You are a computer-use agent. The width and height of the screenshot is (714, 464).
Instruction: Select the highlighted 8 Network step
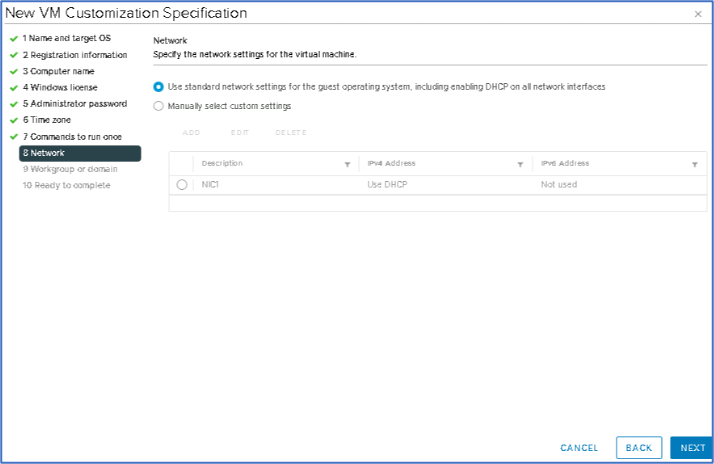(x=80, y=153)
